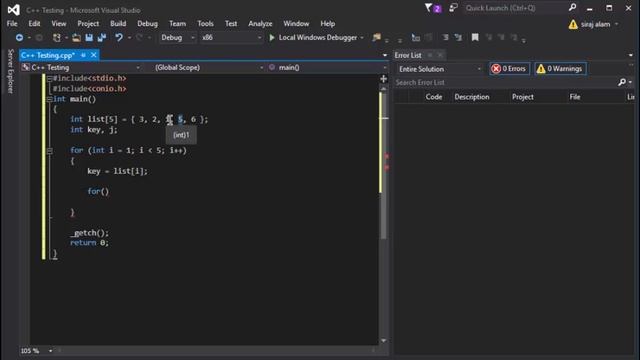
Task: Click the Decrease Indent toolbar icon
Action: pos(446,38)
